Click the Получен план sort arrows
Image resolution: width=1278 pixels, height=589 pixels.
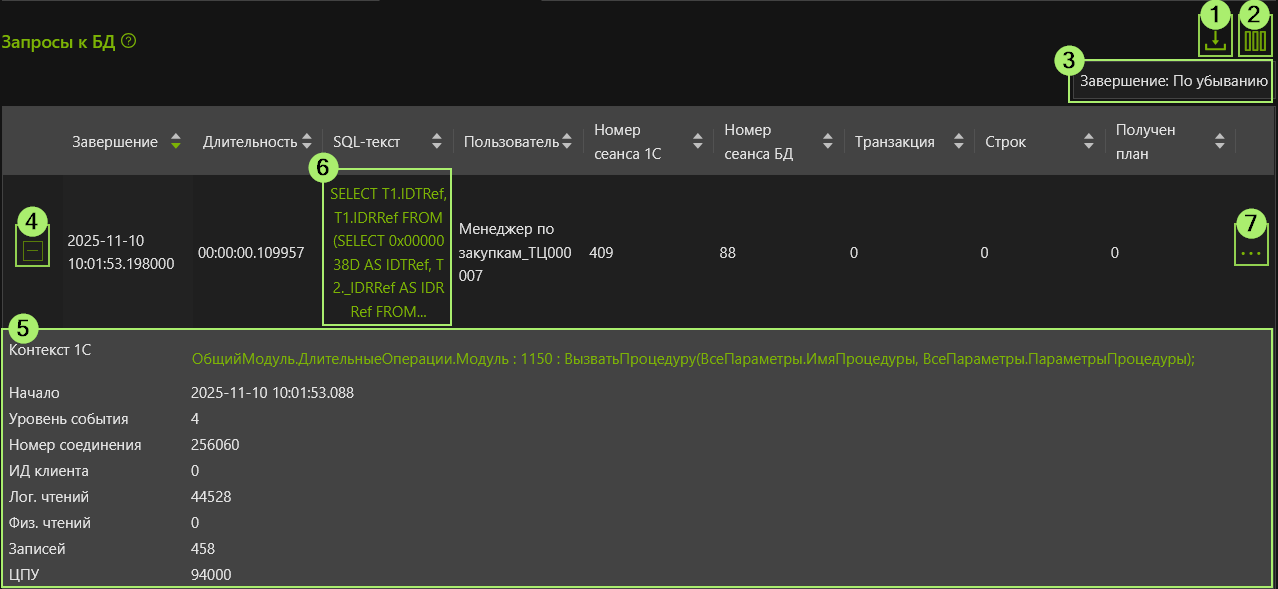point(1219,142)
